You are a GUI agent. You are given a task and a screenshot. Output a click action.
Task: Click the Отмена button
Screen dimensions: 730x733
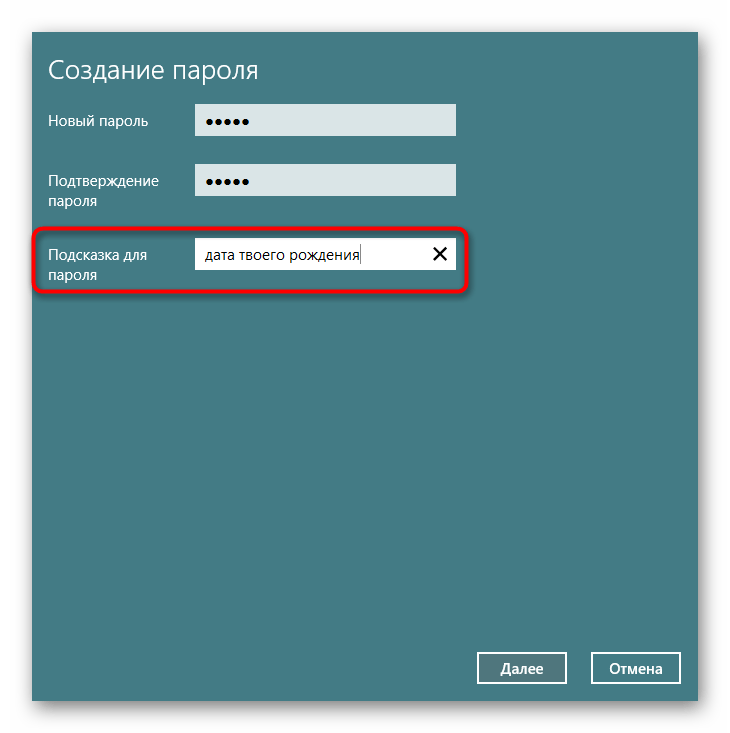point(636,668)
